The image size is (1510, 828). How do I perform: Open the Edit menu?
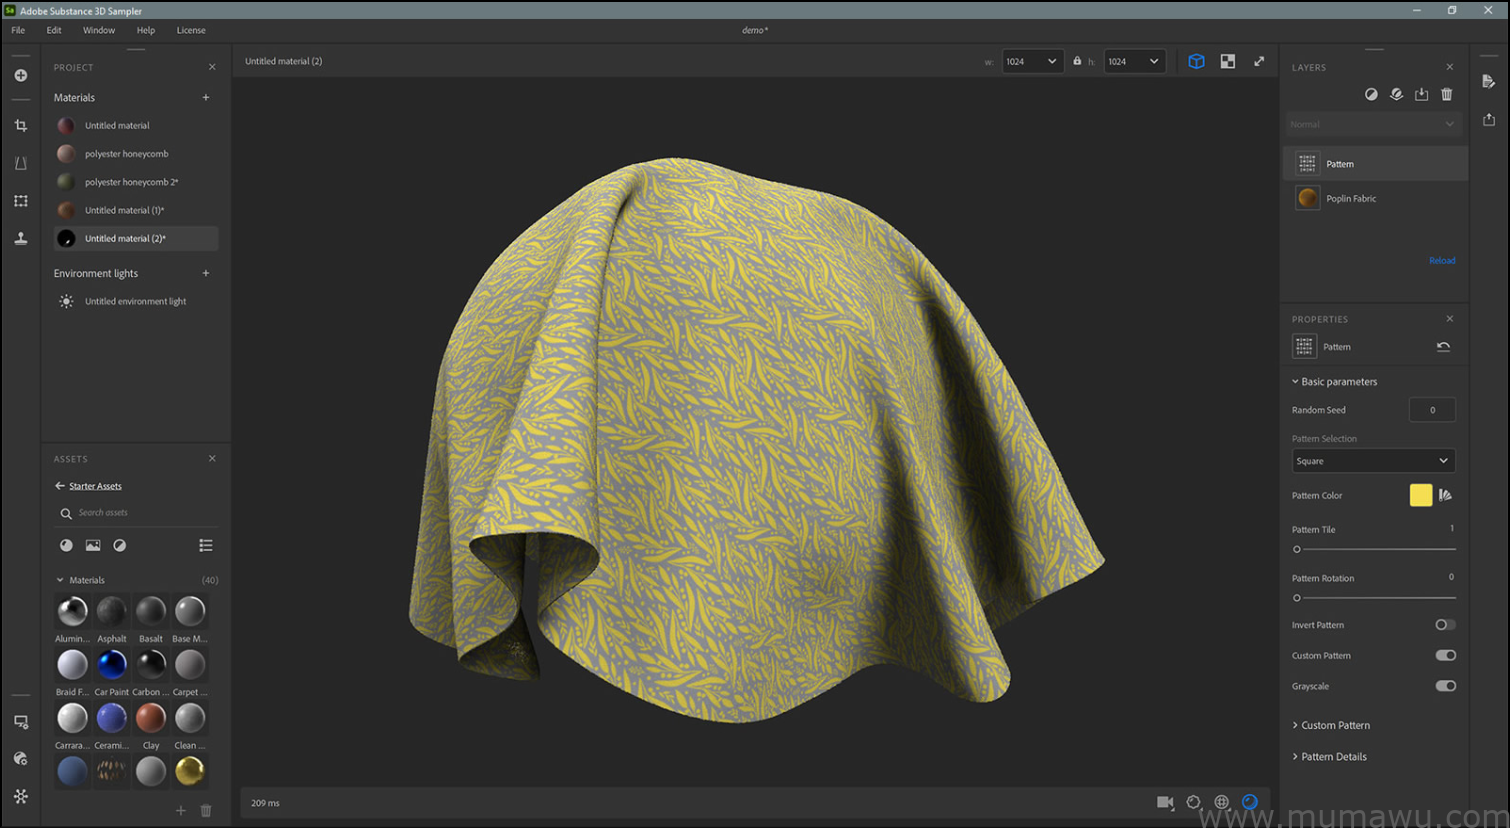pyautogui.click(x=54, y=30)
